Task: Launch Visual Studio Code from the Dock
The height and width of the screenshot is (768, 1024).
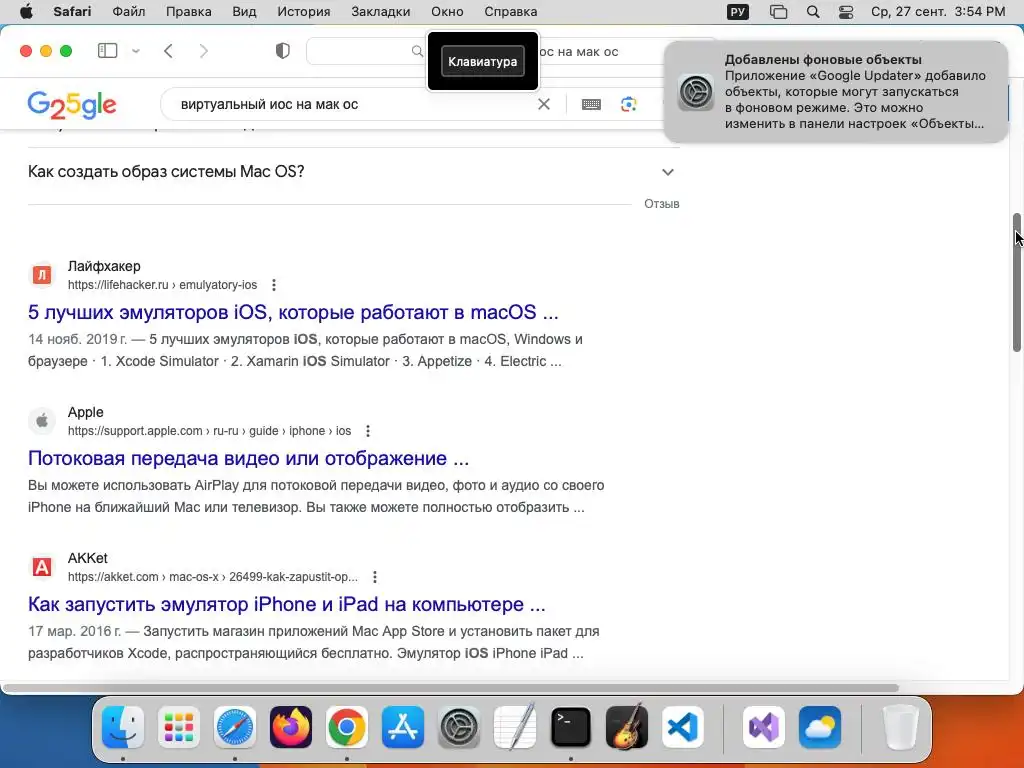Action: coord(682,728)
